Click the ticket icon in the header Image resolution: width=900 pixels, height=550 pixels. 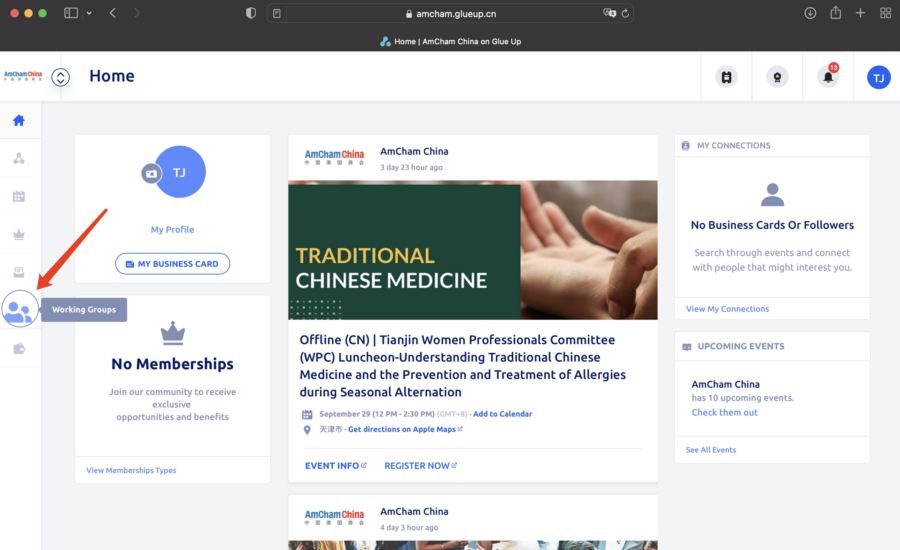pyautogui.click(x=726, y=77)
